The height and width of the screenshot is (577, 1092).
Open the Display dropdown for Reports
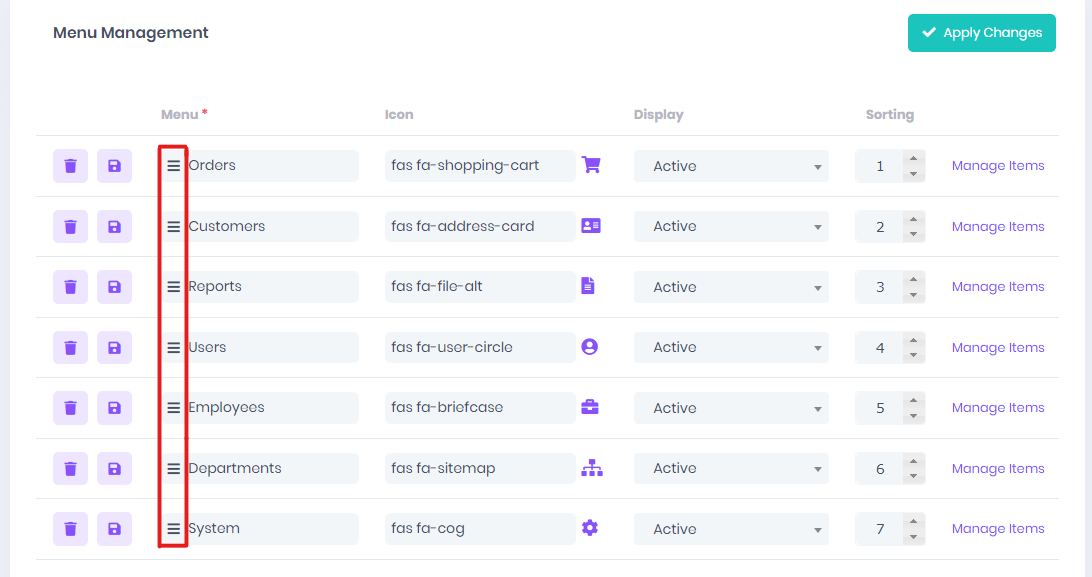731,287
